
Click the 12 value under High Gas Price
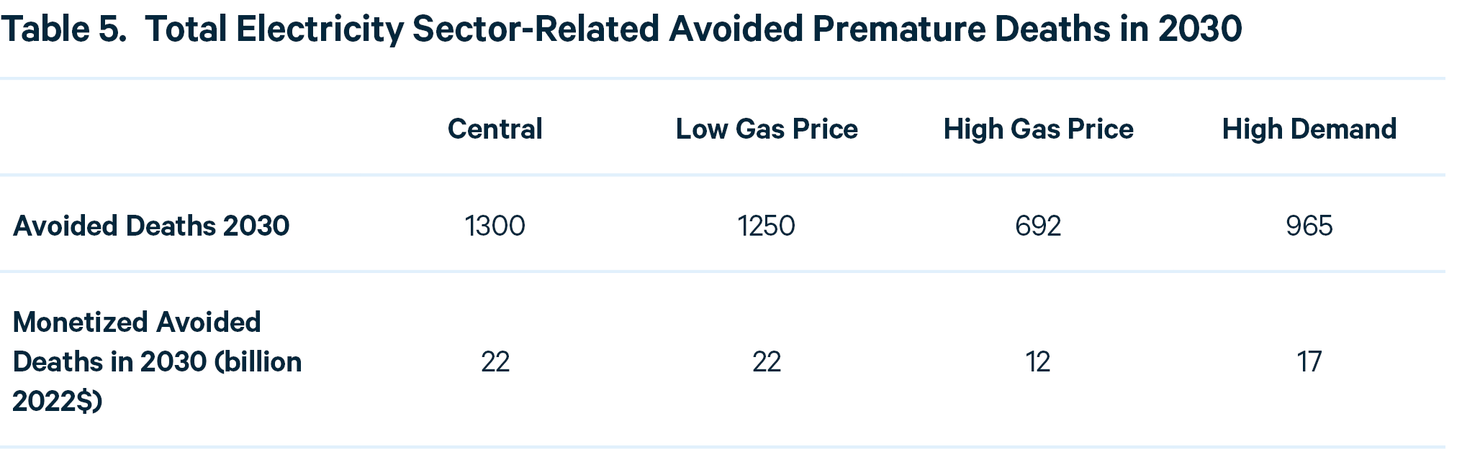(1038, 361)
